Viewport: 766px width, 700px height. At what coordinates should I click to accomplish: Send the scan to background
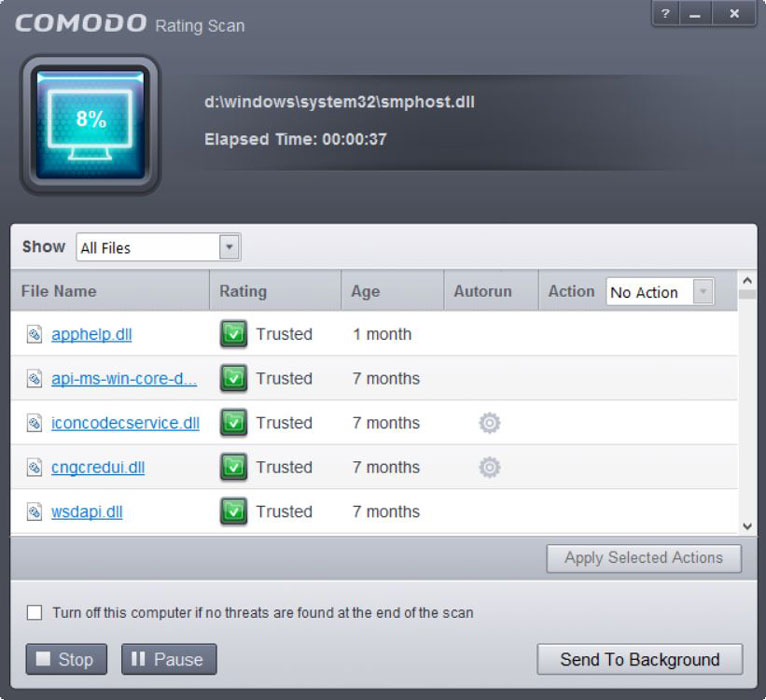point(640,659)
